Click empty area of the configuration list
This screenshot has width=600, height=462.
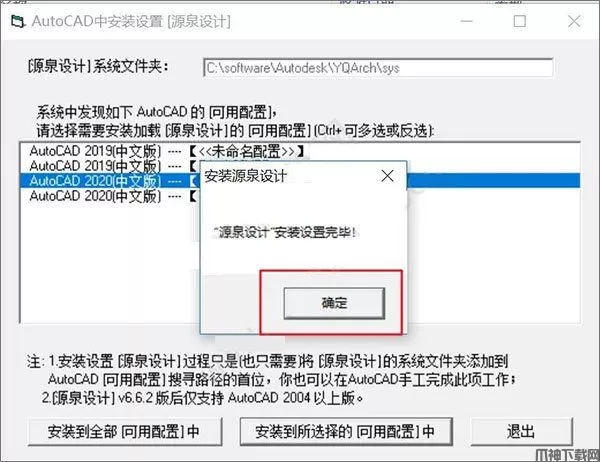click(107, 264)
